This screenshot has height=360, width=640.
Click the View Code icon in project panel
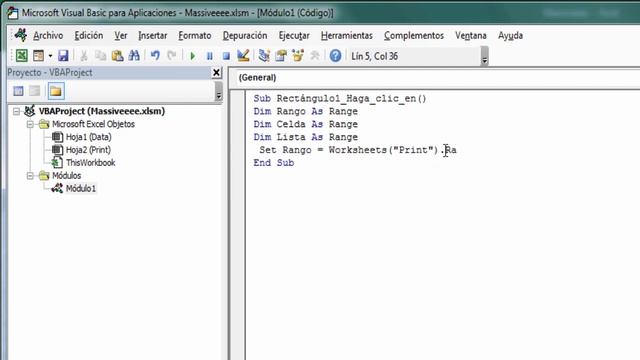coord(18,91)
